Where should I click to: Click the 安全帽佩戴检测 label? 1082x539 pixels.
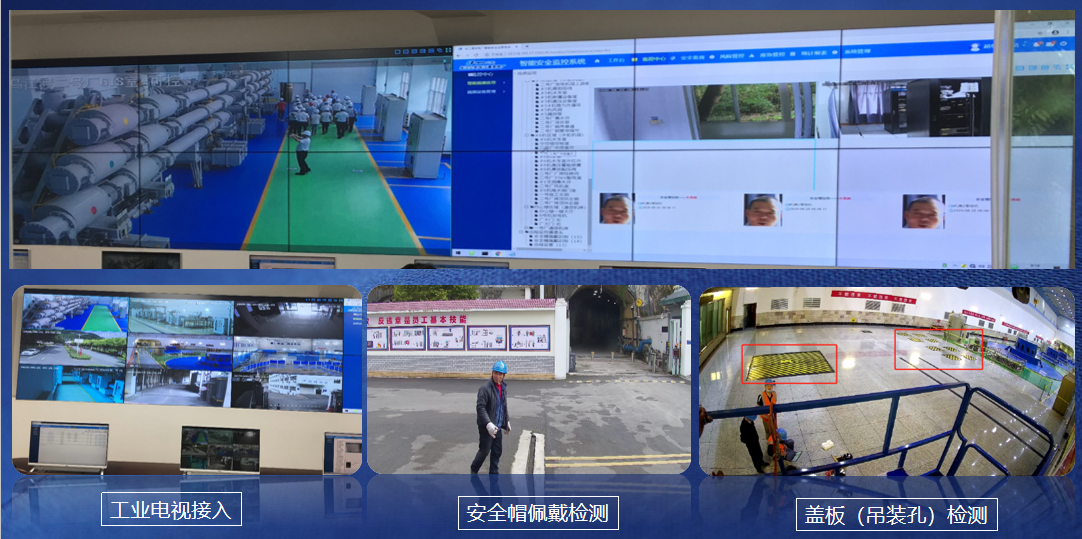coord(537,514)
